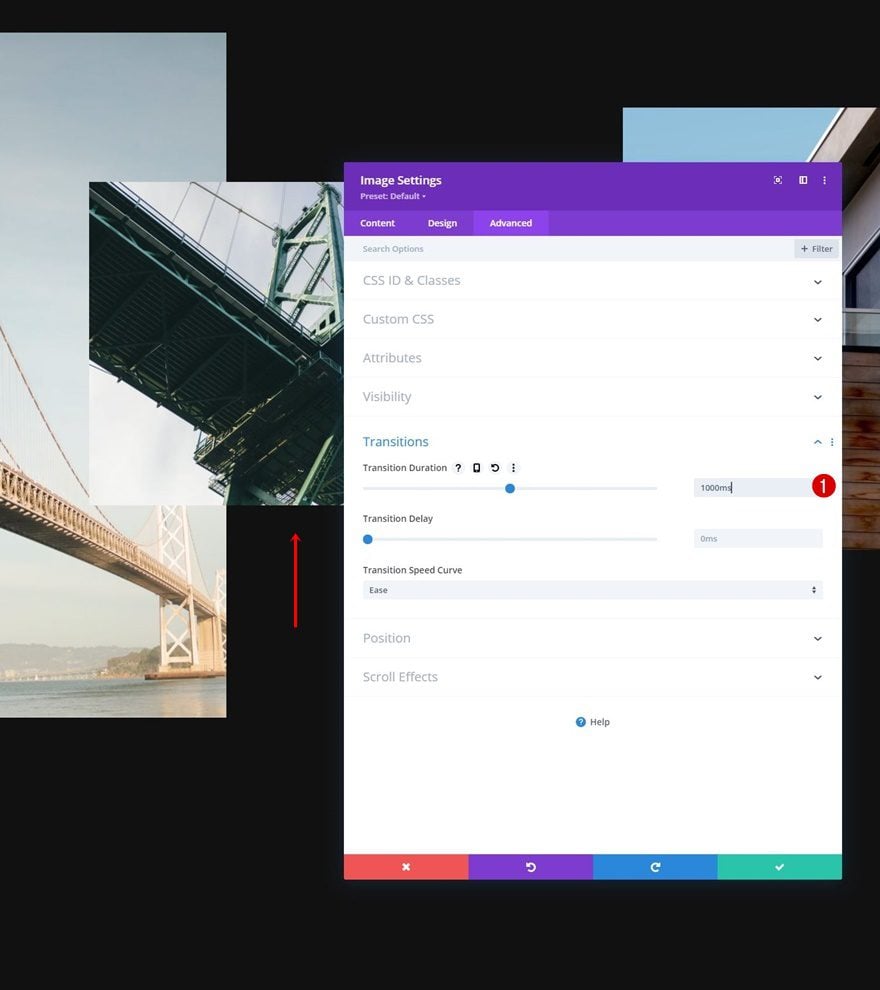This screenshot has width=880, height=990.
Task: Open the Transitions section options menu
Action: (832, 442)
